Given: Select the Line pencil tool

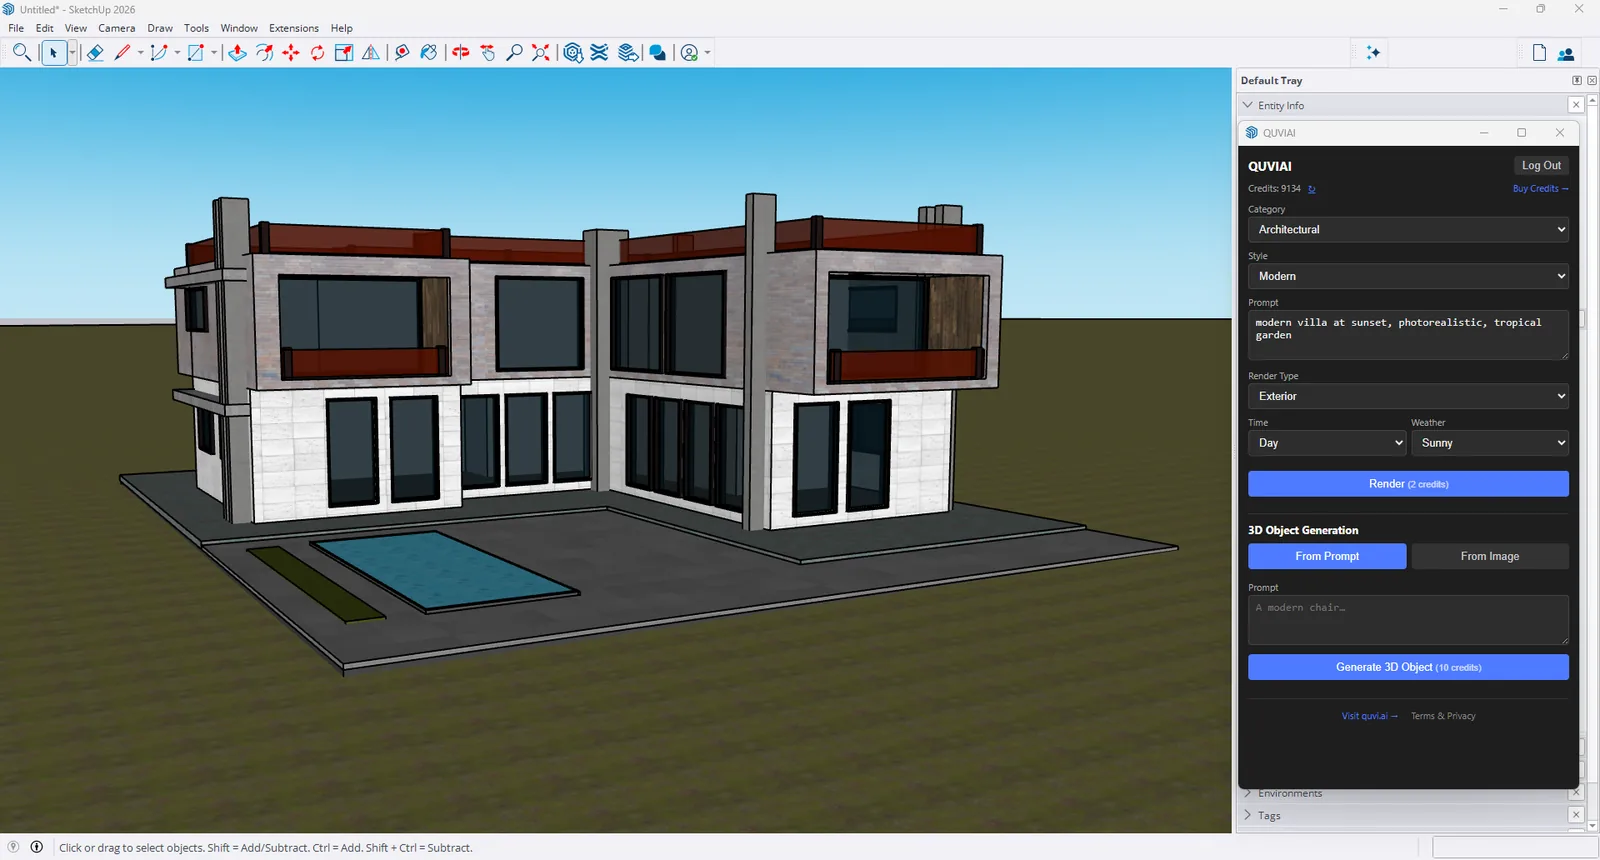Looking at the screenshot, I should (x=123, y=53).
